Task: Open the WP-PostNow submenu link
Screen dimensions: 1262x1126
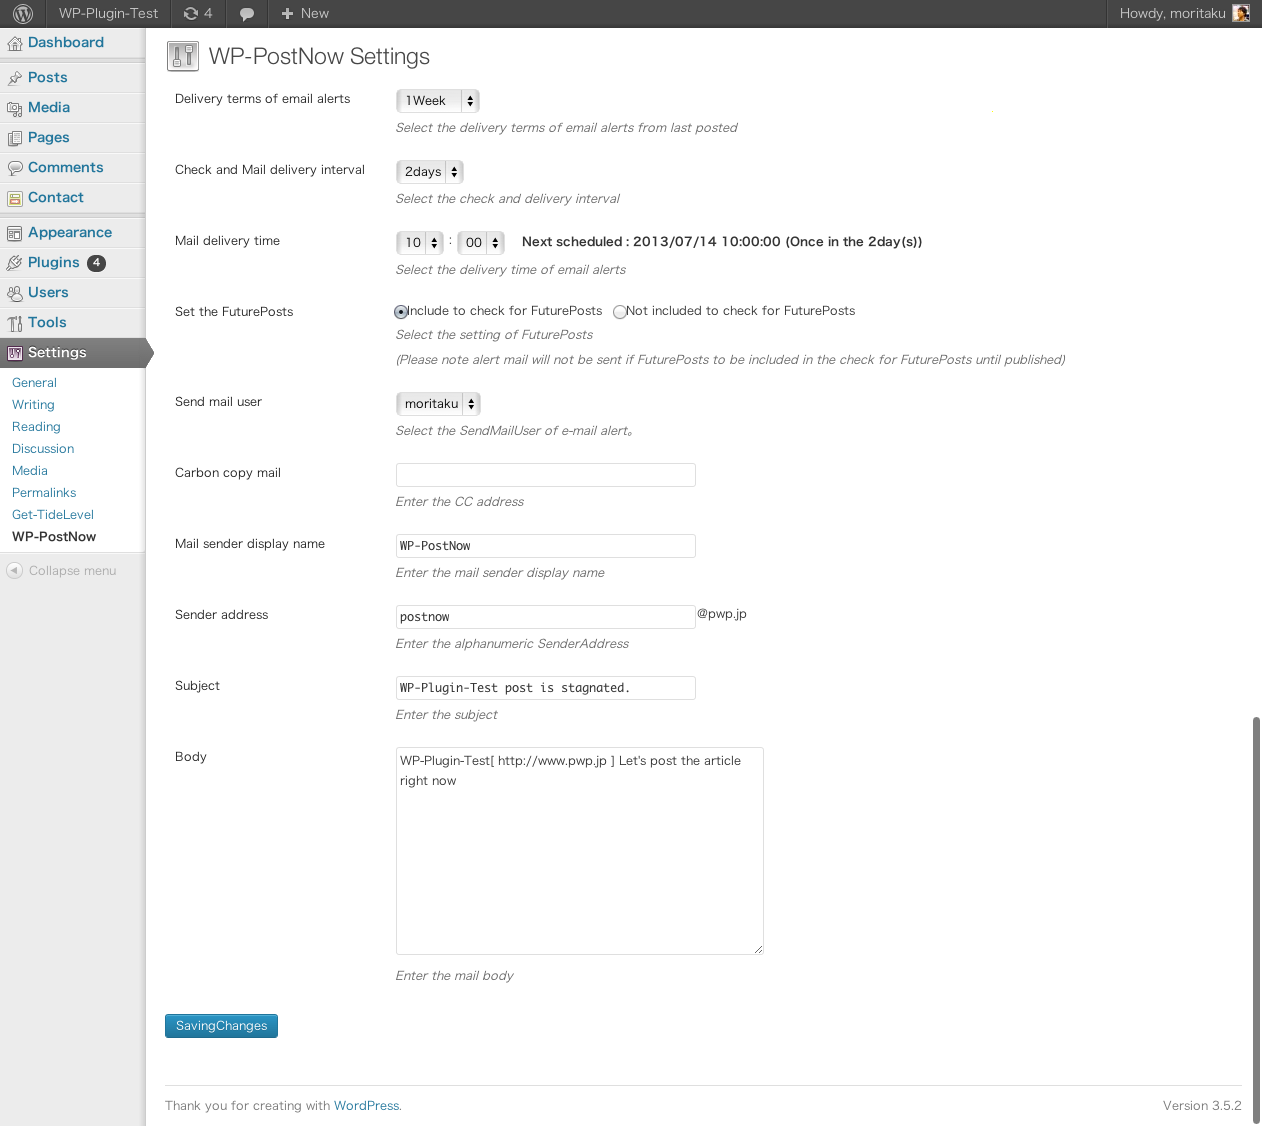Action: 54,537
